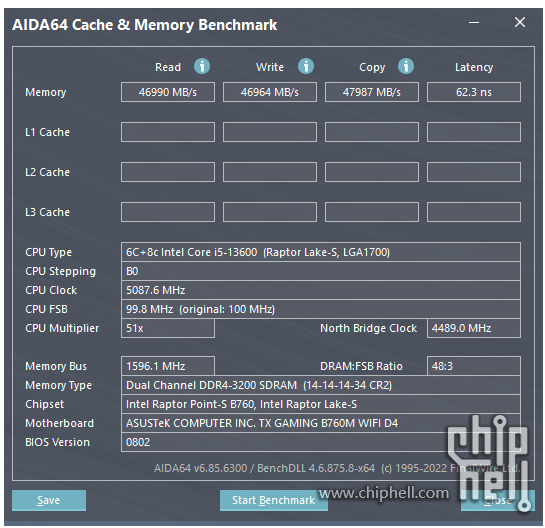Select the Memory Write value 46964 MB/s
The width and height of the screenshot is (545, 528).
point(270,92)
